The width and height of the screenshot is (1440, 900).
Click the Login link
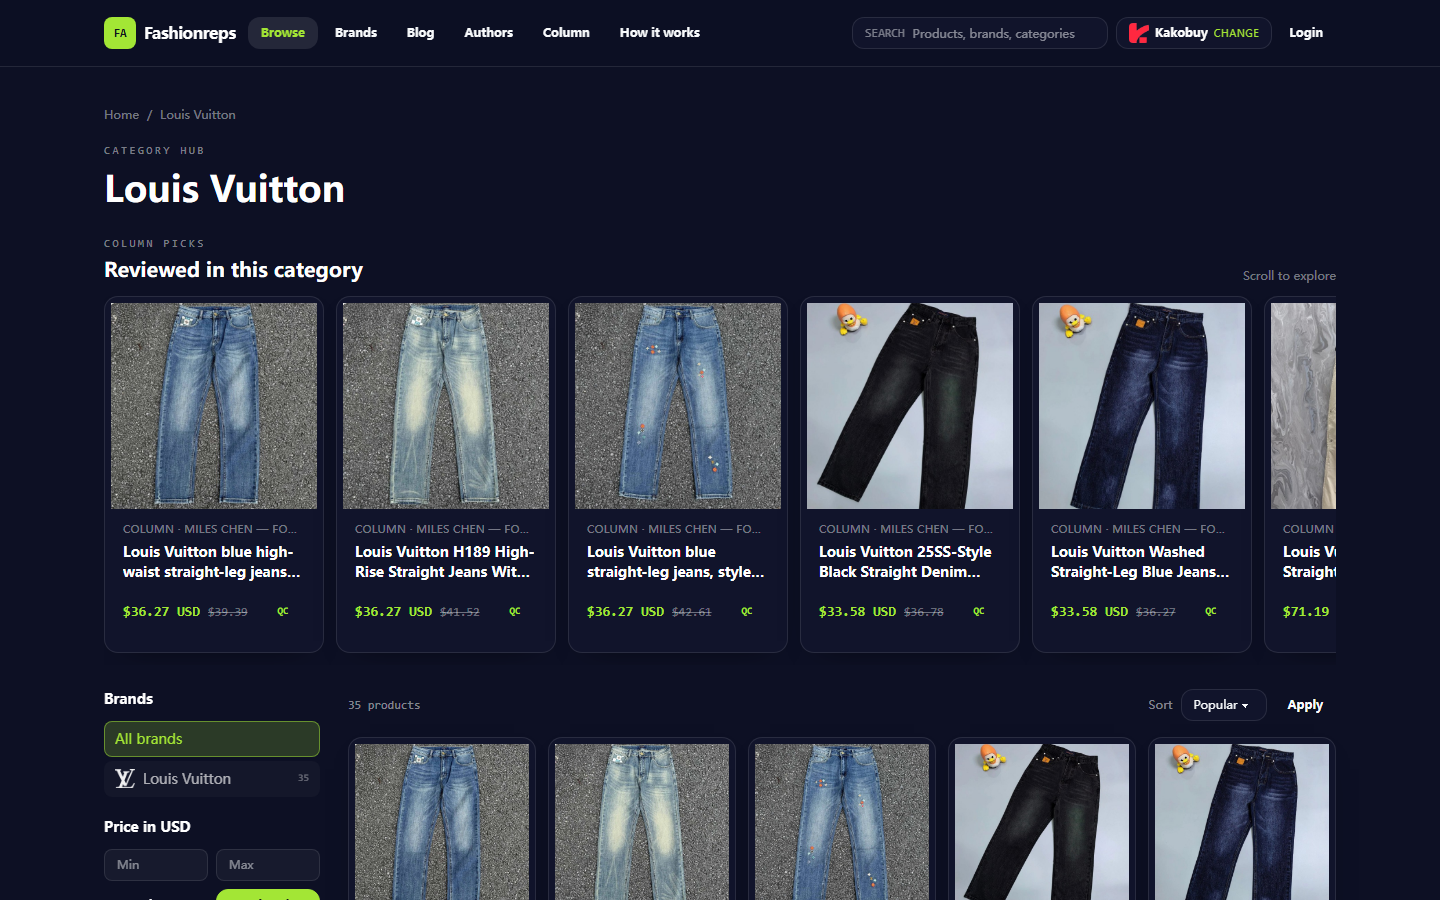[1306, 33]
